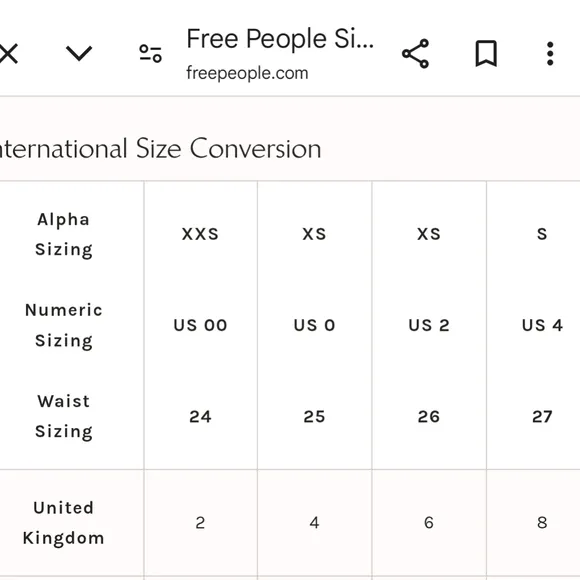Share the Free People size page
Screen dimensions: 580x580
click(x=415, y=54)
